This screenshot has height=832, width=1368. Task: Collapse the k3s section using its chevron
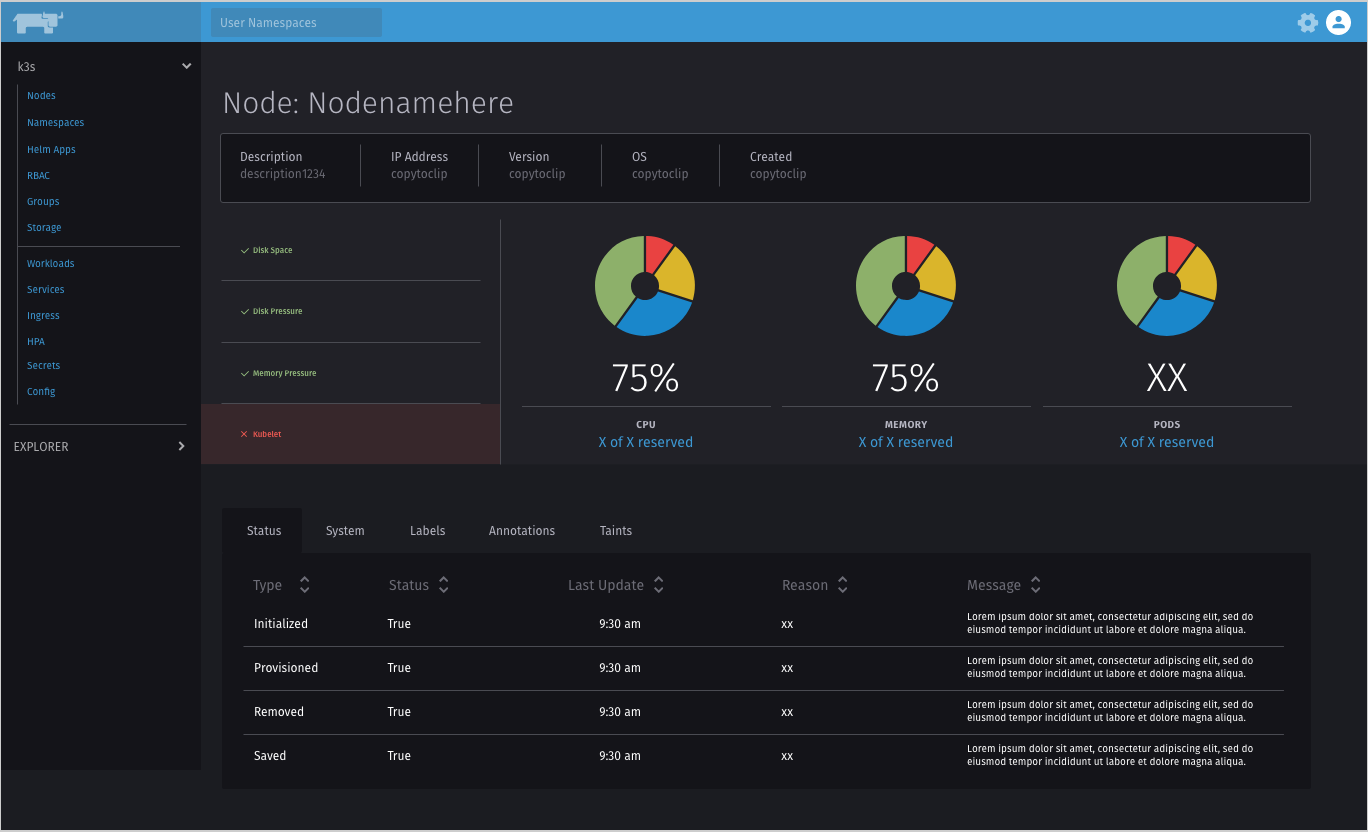coord(186,65)
